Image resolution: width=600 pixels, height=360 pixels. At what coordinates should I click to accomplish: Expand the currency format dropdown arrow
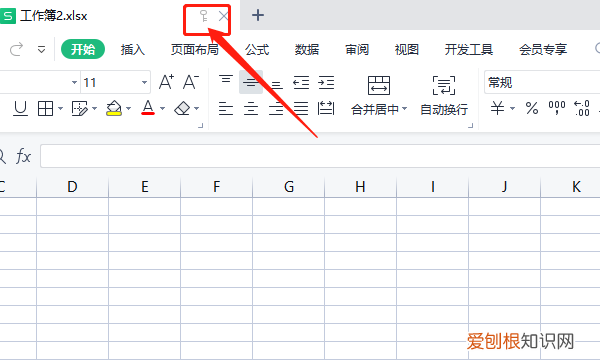[512, 109]
